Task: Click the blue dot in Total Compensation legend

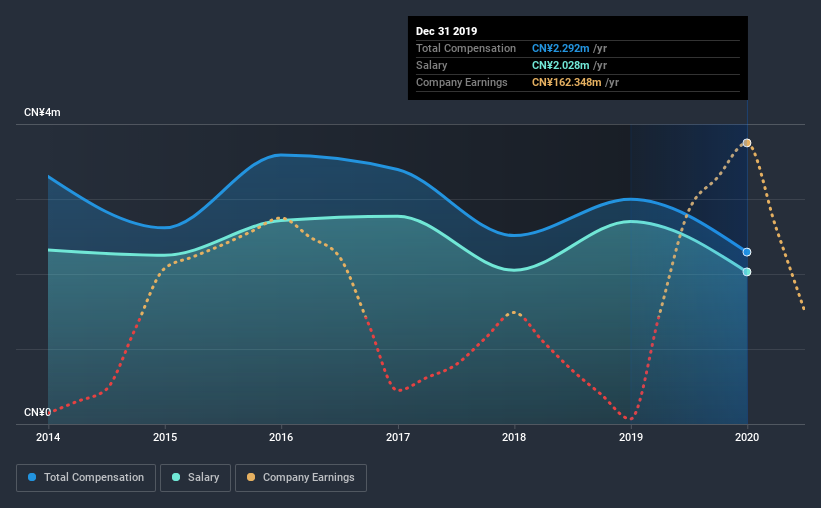Action: point(32,477)
